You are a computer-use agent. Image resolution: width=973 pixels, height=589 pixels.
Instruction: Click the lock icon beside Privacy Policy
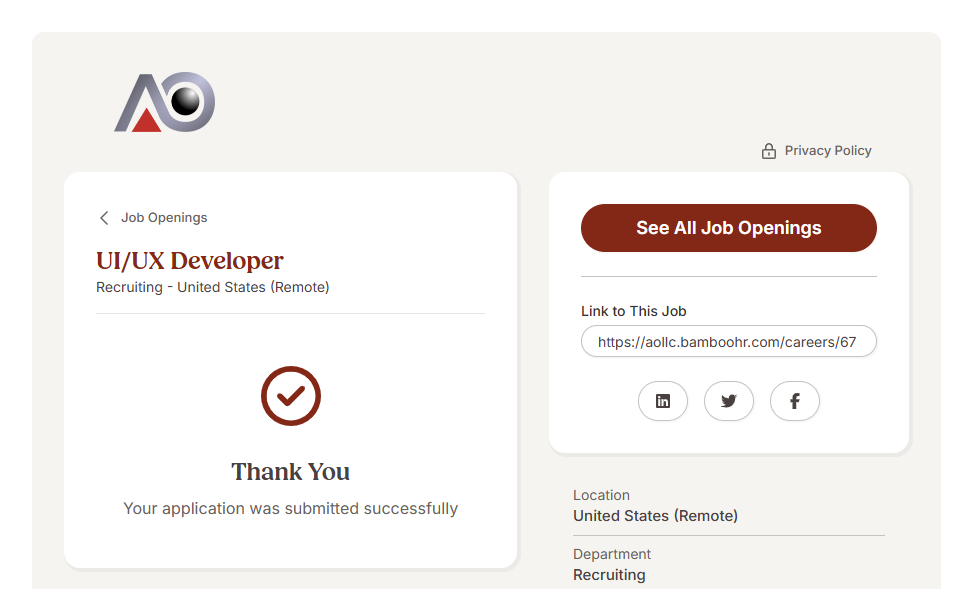[x=769, y=151]
